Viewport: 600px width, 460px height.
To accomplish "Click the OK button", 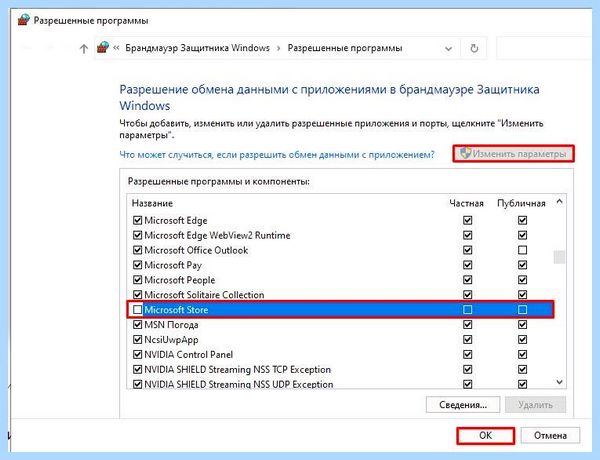I will pyautogui.click(x=486, y=436).
